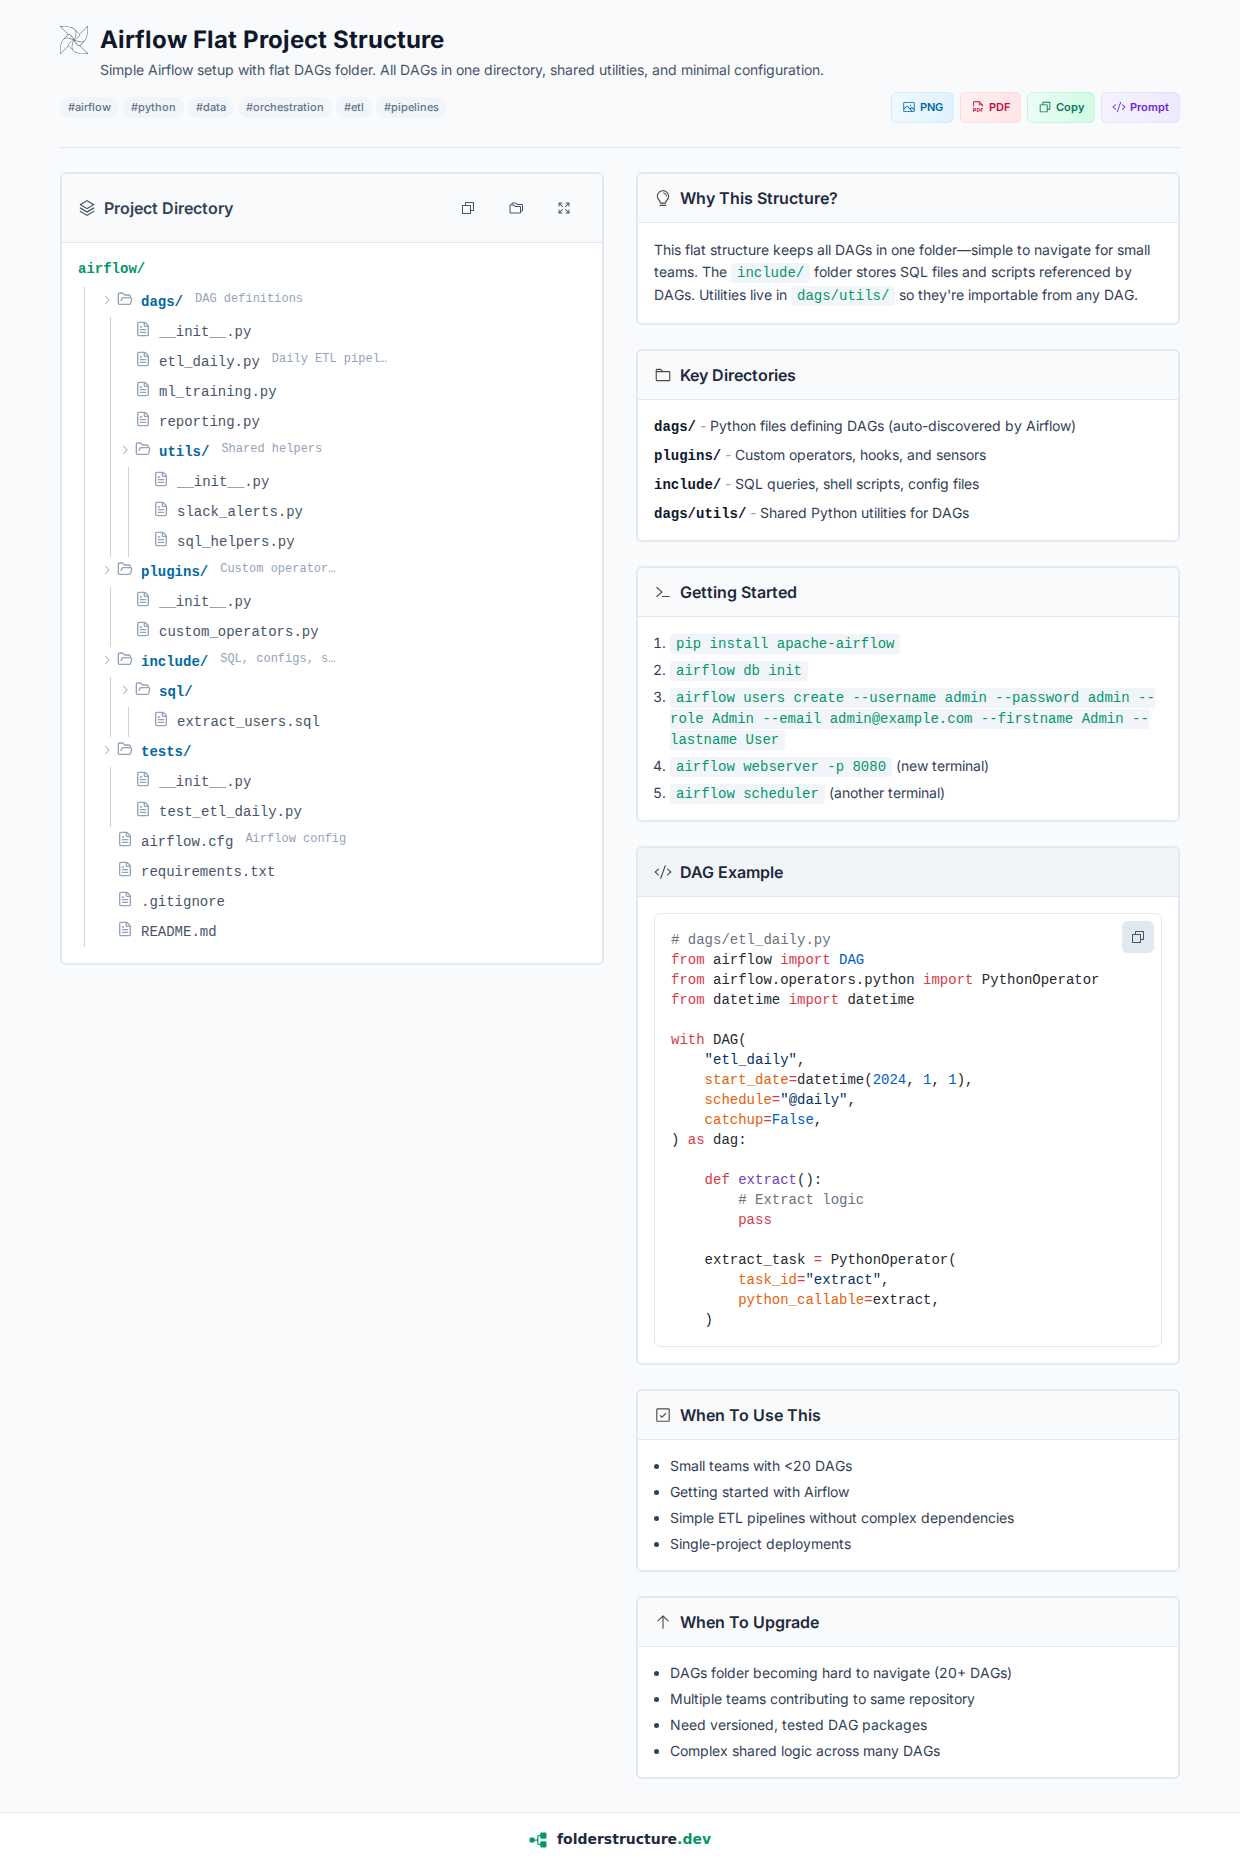Toggle the sql/ subfolder chevron
The width and height of the screenshot is (1240, 1866).
coord(125,690)
